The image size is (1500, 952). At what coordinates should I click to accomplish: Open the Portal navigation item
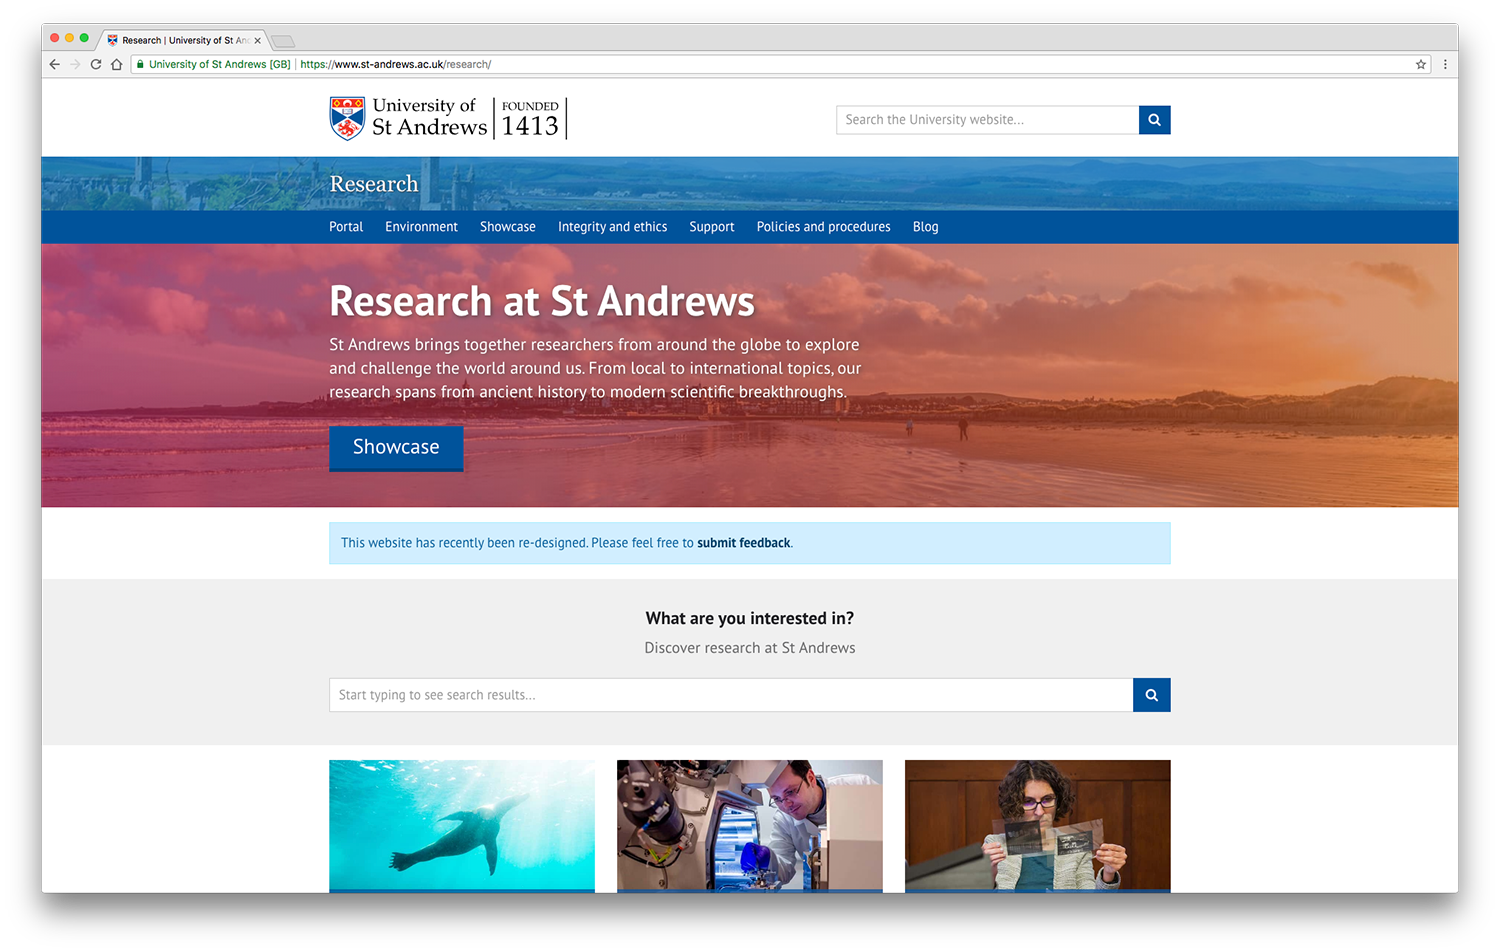point(346,227)
